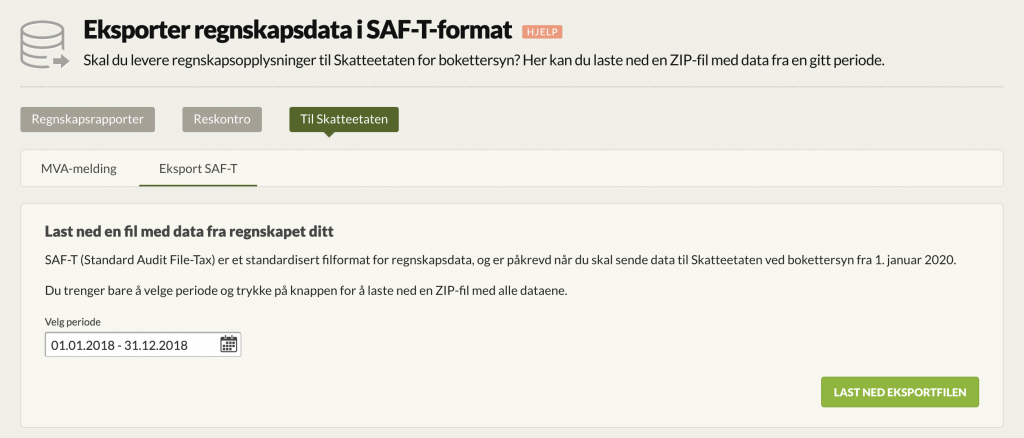The height and width of the screenshot is (438, 1024).
Task: Open the calendar date picker icon
Action: coord(229,344)
